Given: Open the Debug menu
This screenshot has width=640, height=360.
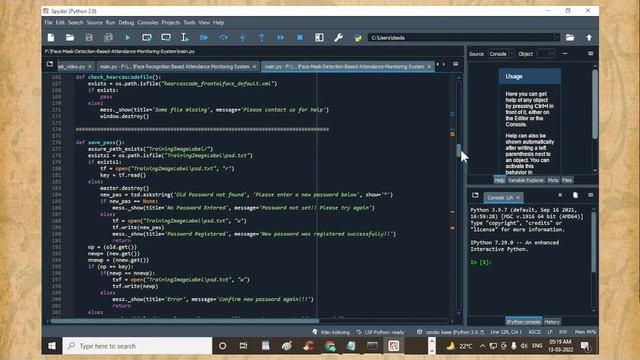Looking at the screenshot, I should [x=126, y=22].
